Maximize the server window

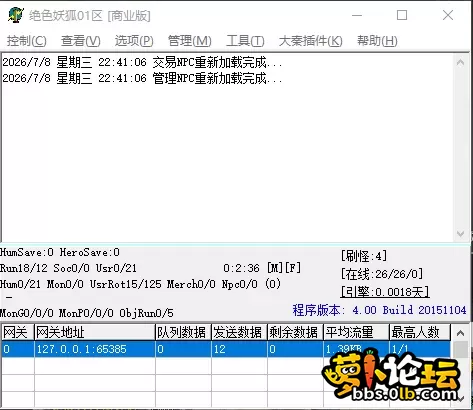[x=402, y=15]
